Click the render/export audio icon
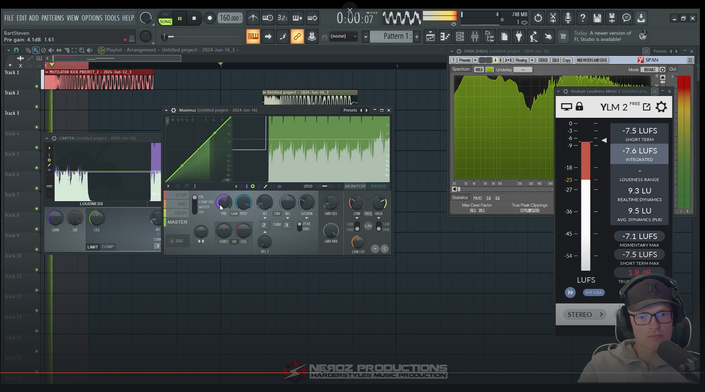This screenshot has width=705, height=392. 611,18
